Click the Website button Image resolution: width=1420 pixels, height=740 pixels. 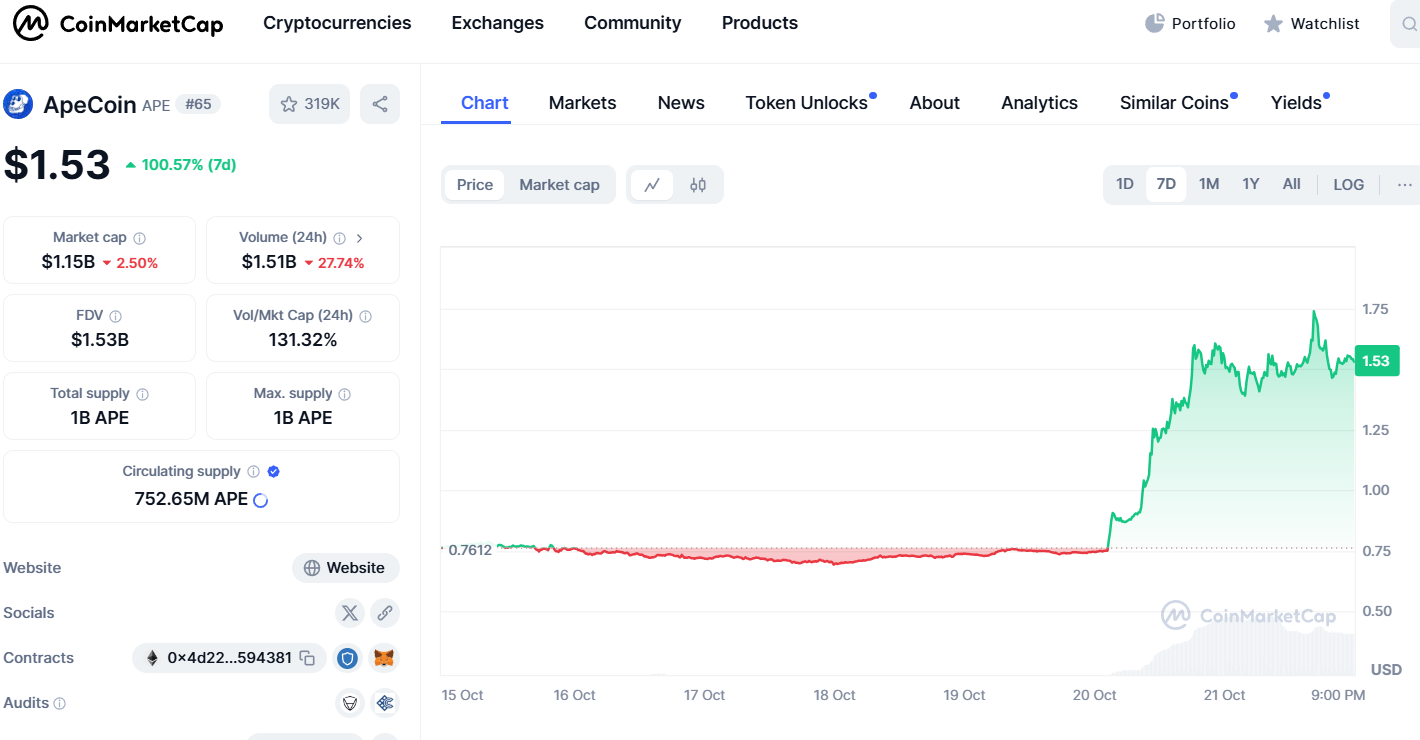[x=346, y=568]
